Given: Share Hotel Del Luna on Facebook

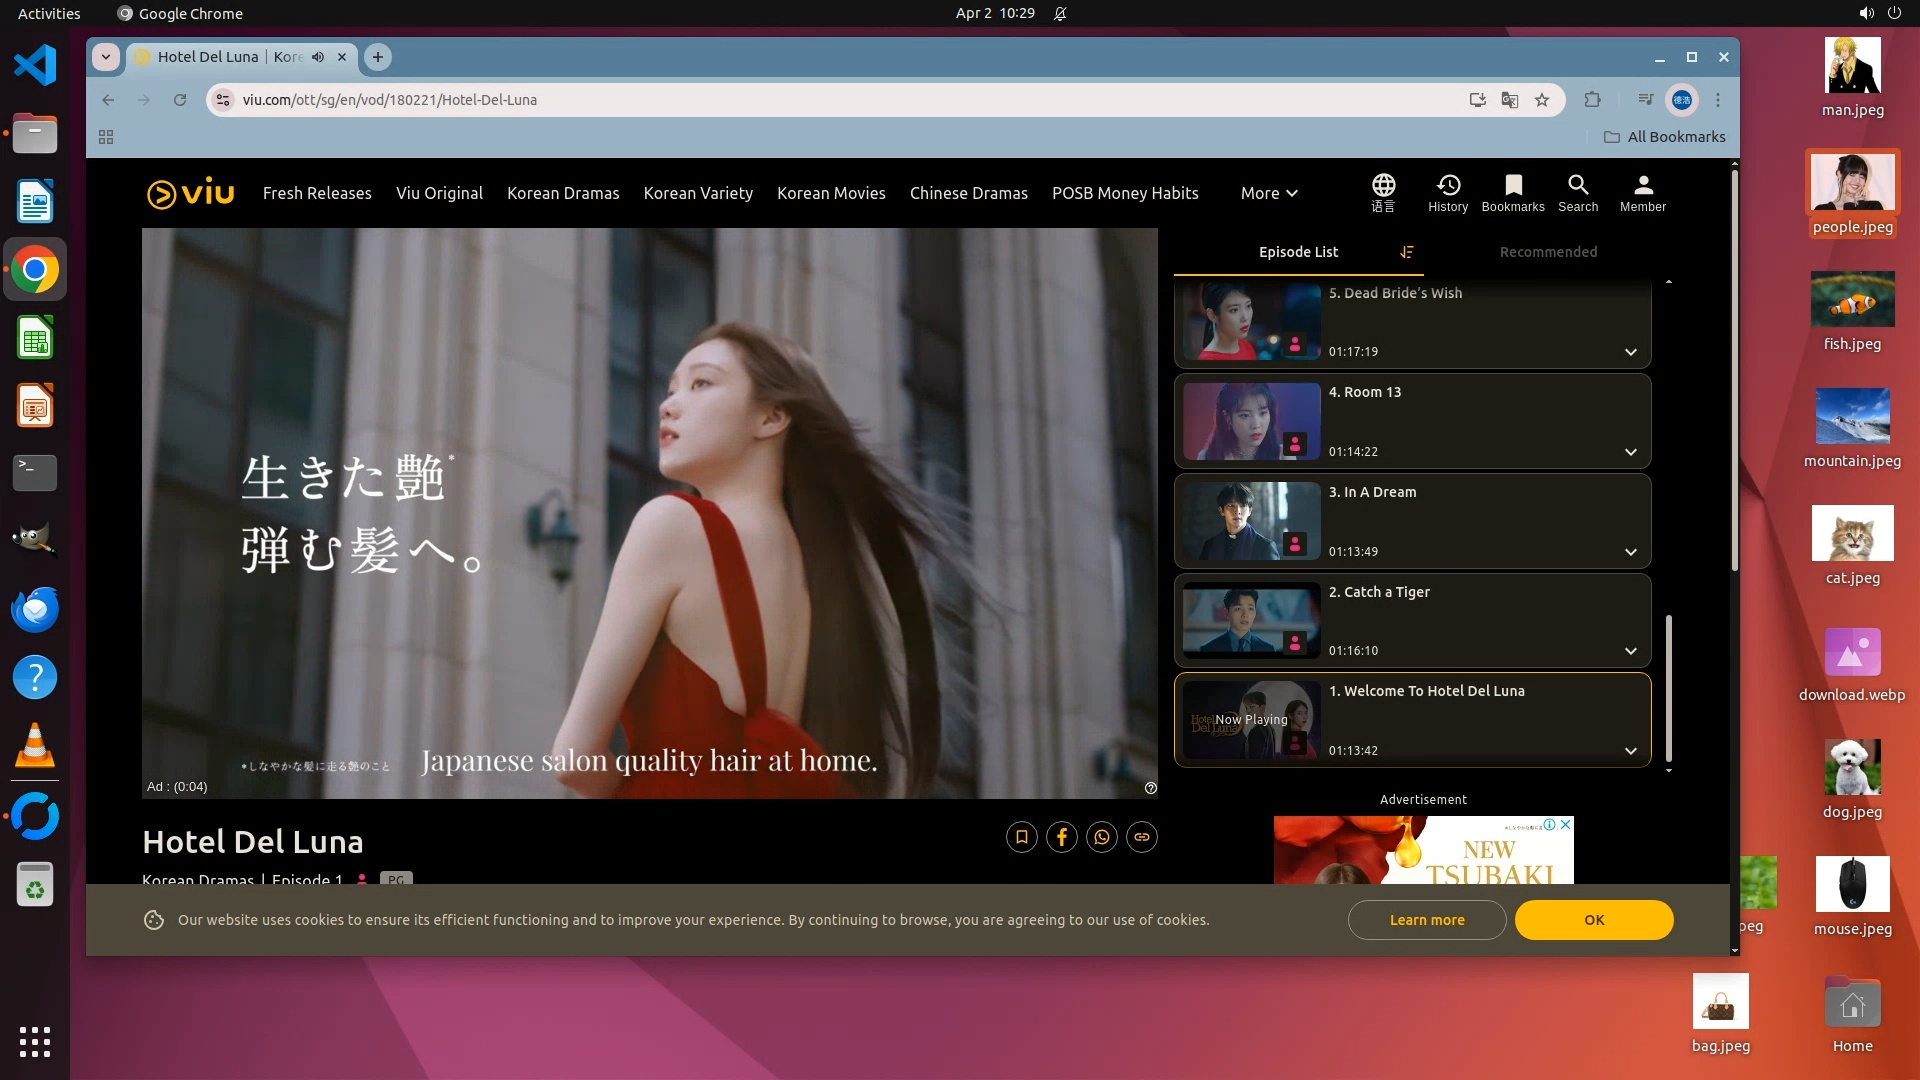Looking at the screenshot, I should click(1062, 837).
